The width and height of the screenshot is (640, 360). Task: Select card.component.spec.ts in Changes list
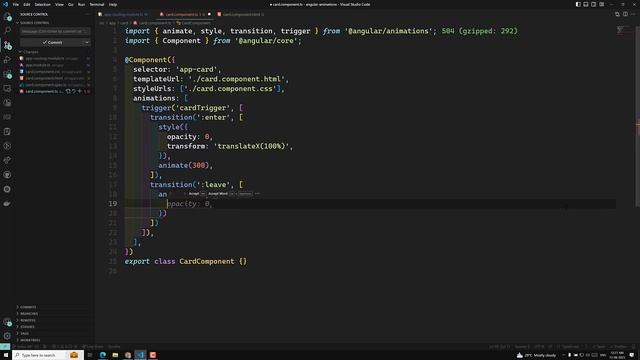55,84
